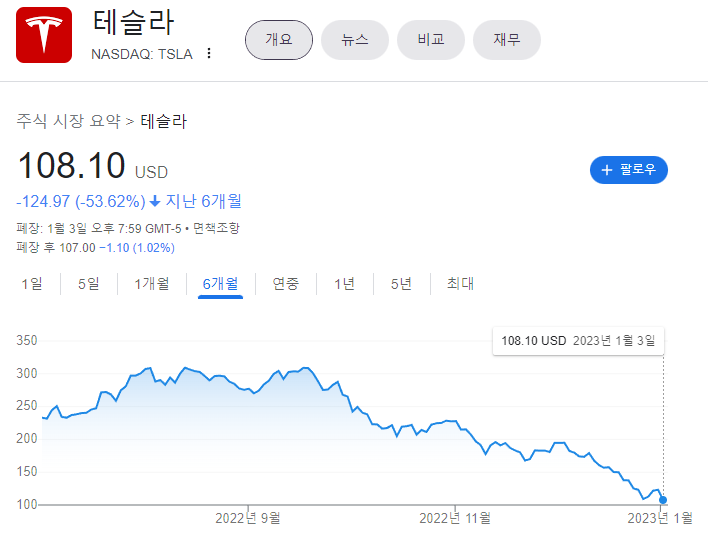Image resolution: width=708 pixels, height=539 pixels.
Task: Choose the 1개월 chart range
Action: click(x=152, y=284)
